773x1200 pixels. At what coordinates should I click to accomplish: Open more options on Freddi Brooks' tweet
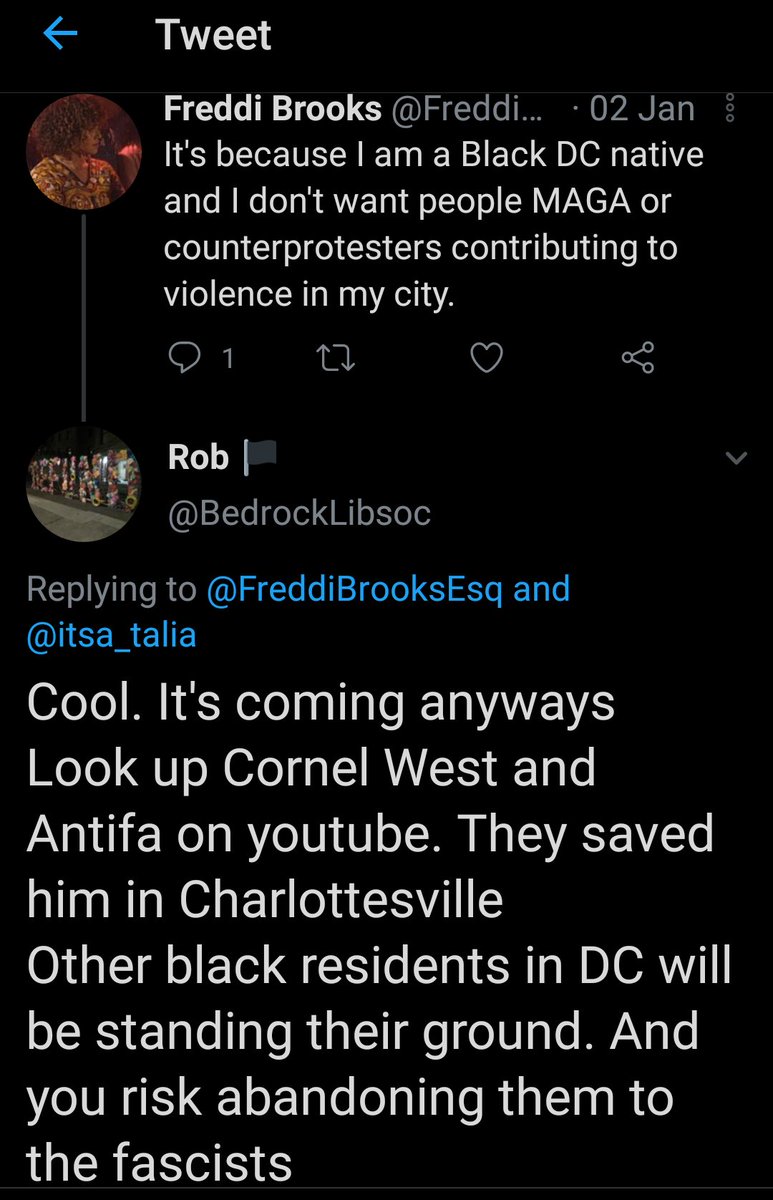click(729, 109)
